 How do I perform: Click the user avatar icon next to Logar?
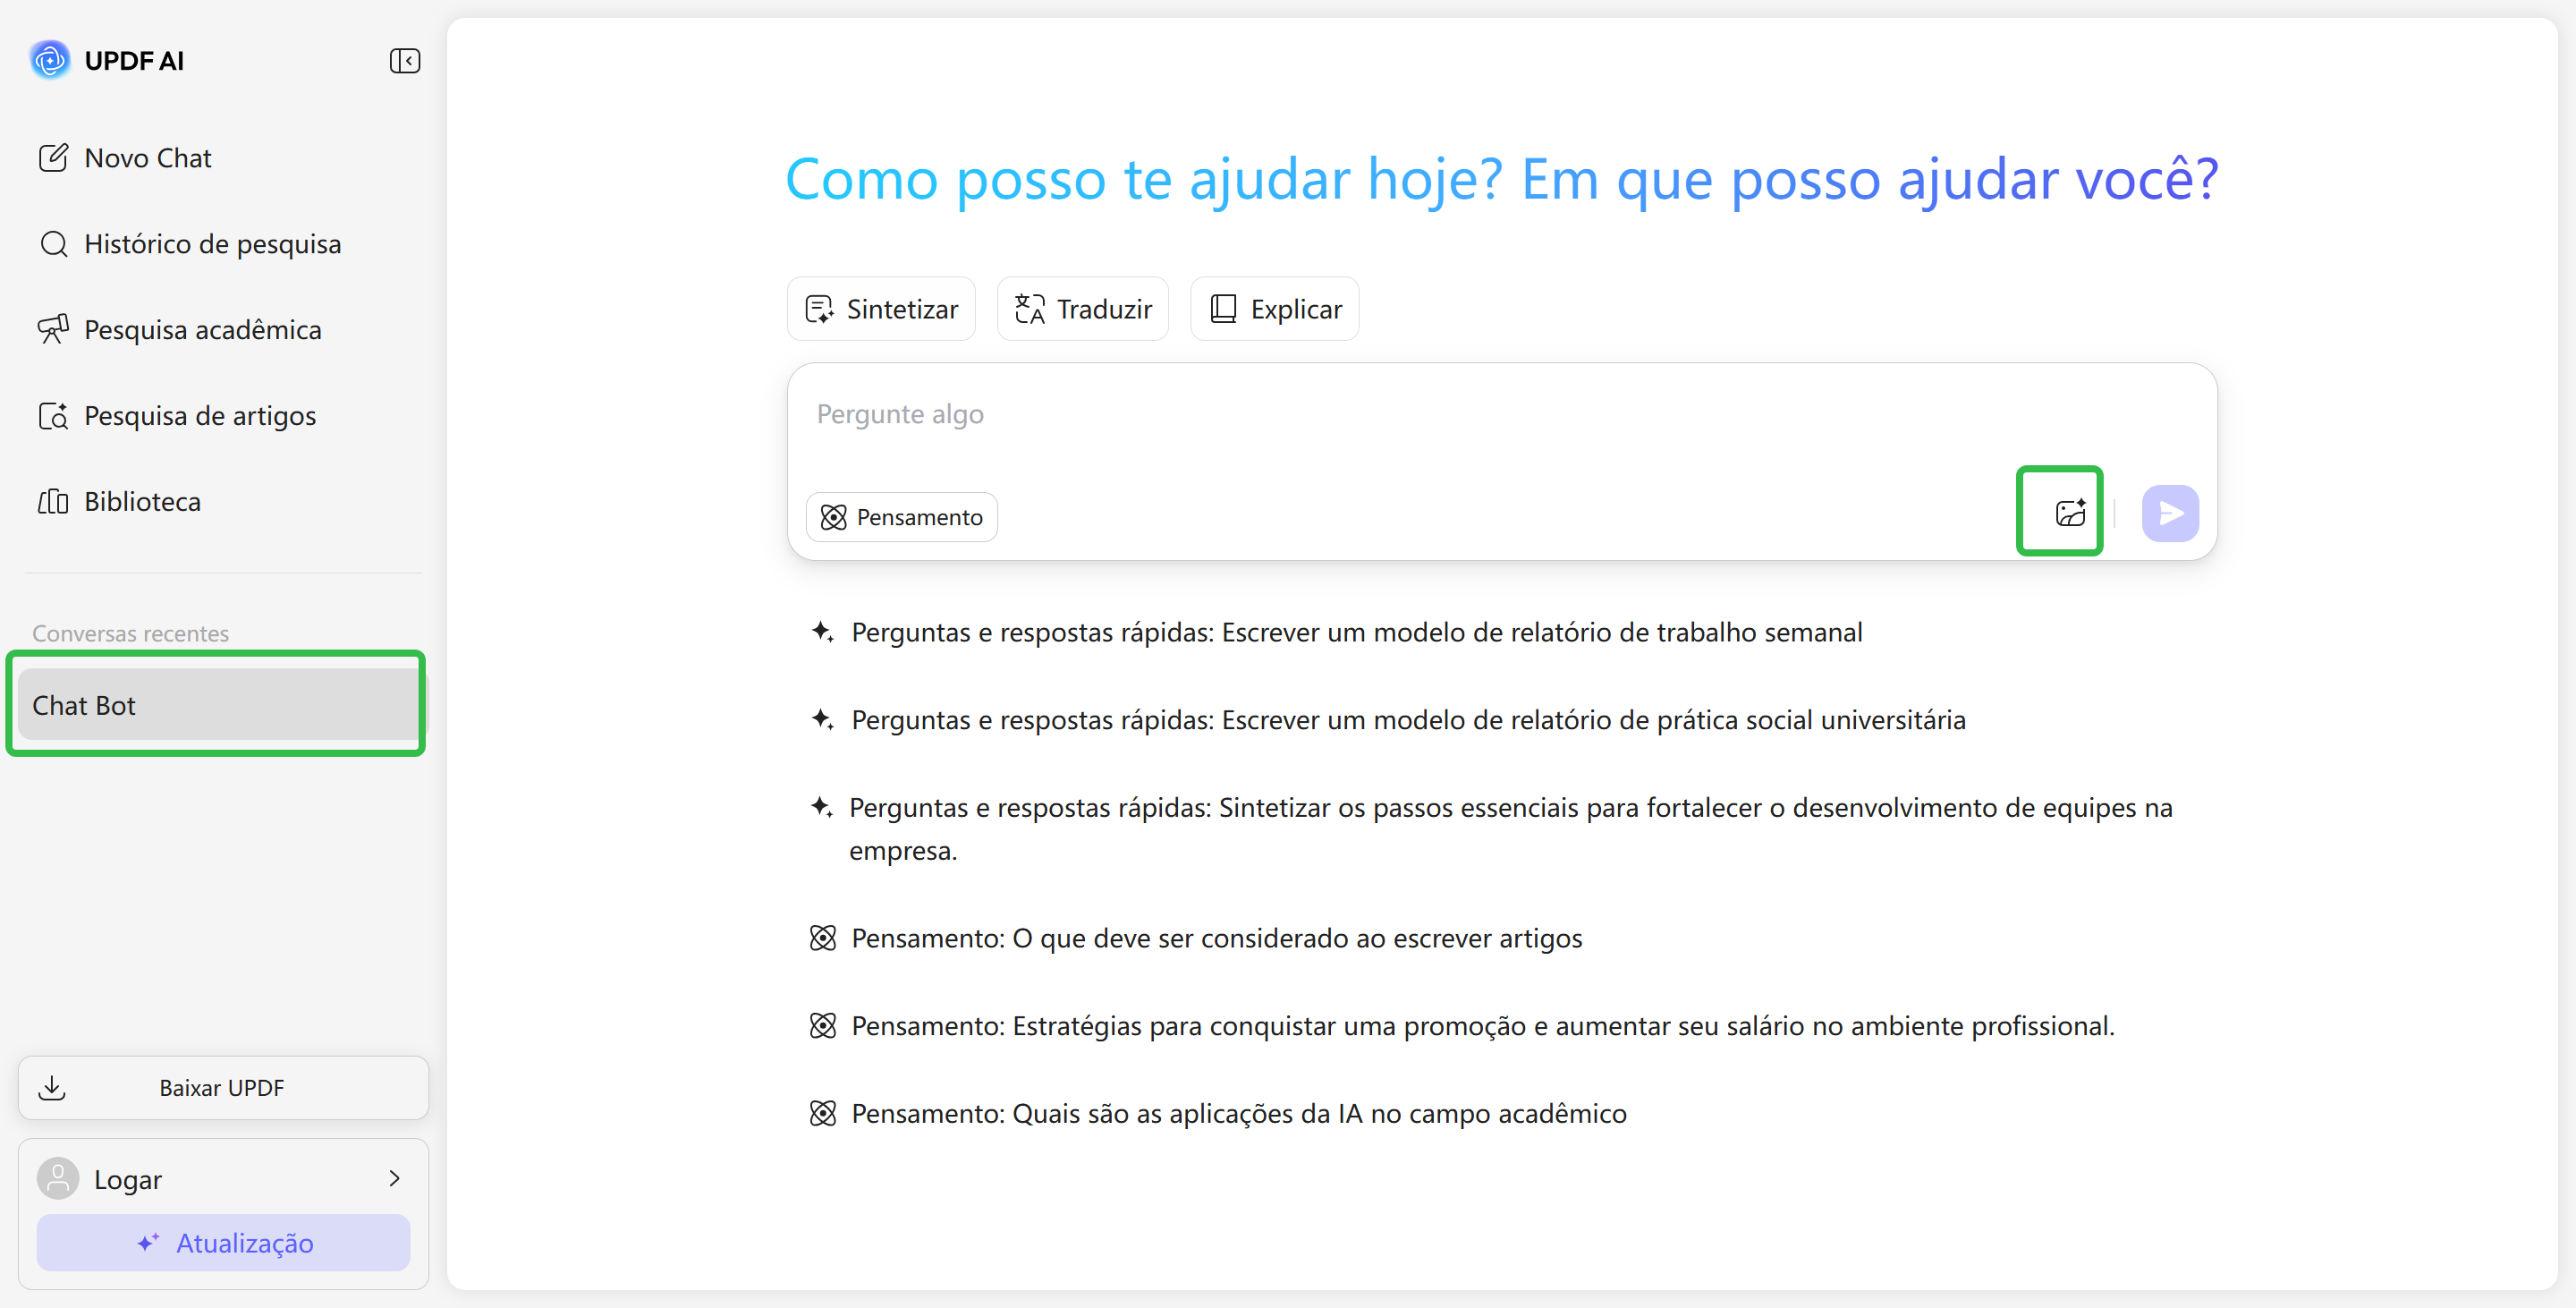[x=58, y=1179]
